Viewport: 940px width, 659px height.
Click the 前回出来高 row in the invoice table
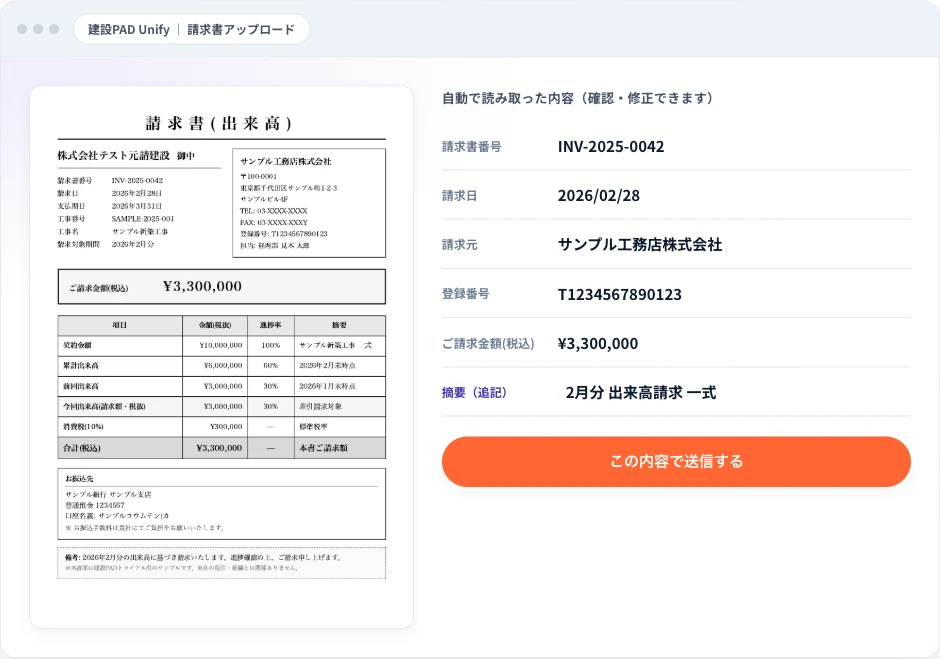click(222, 386)
